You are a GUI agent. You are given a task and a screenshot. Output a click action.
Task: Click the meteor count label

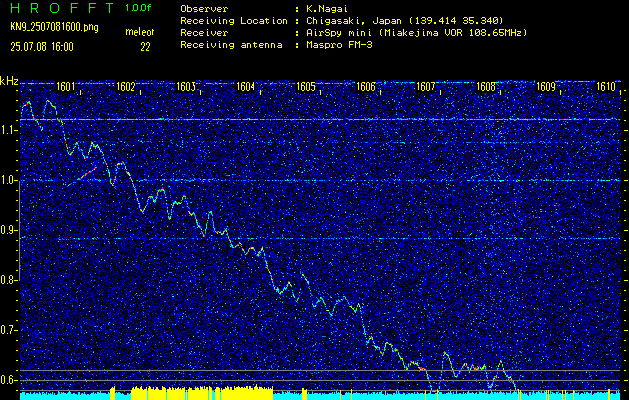[140, 32]
